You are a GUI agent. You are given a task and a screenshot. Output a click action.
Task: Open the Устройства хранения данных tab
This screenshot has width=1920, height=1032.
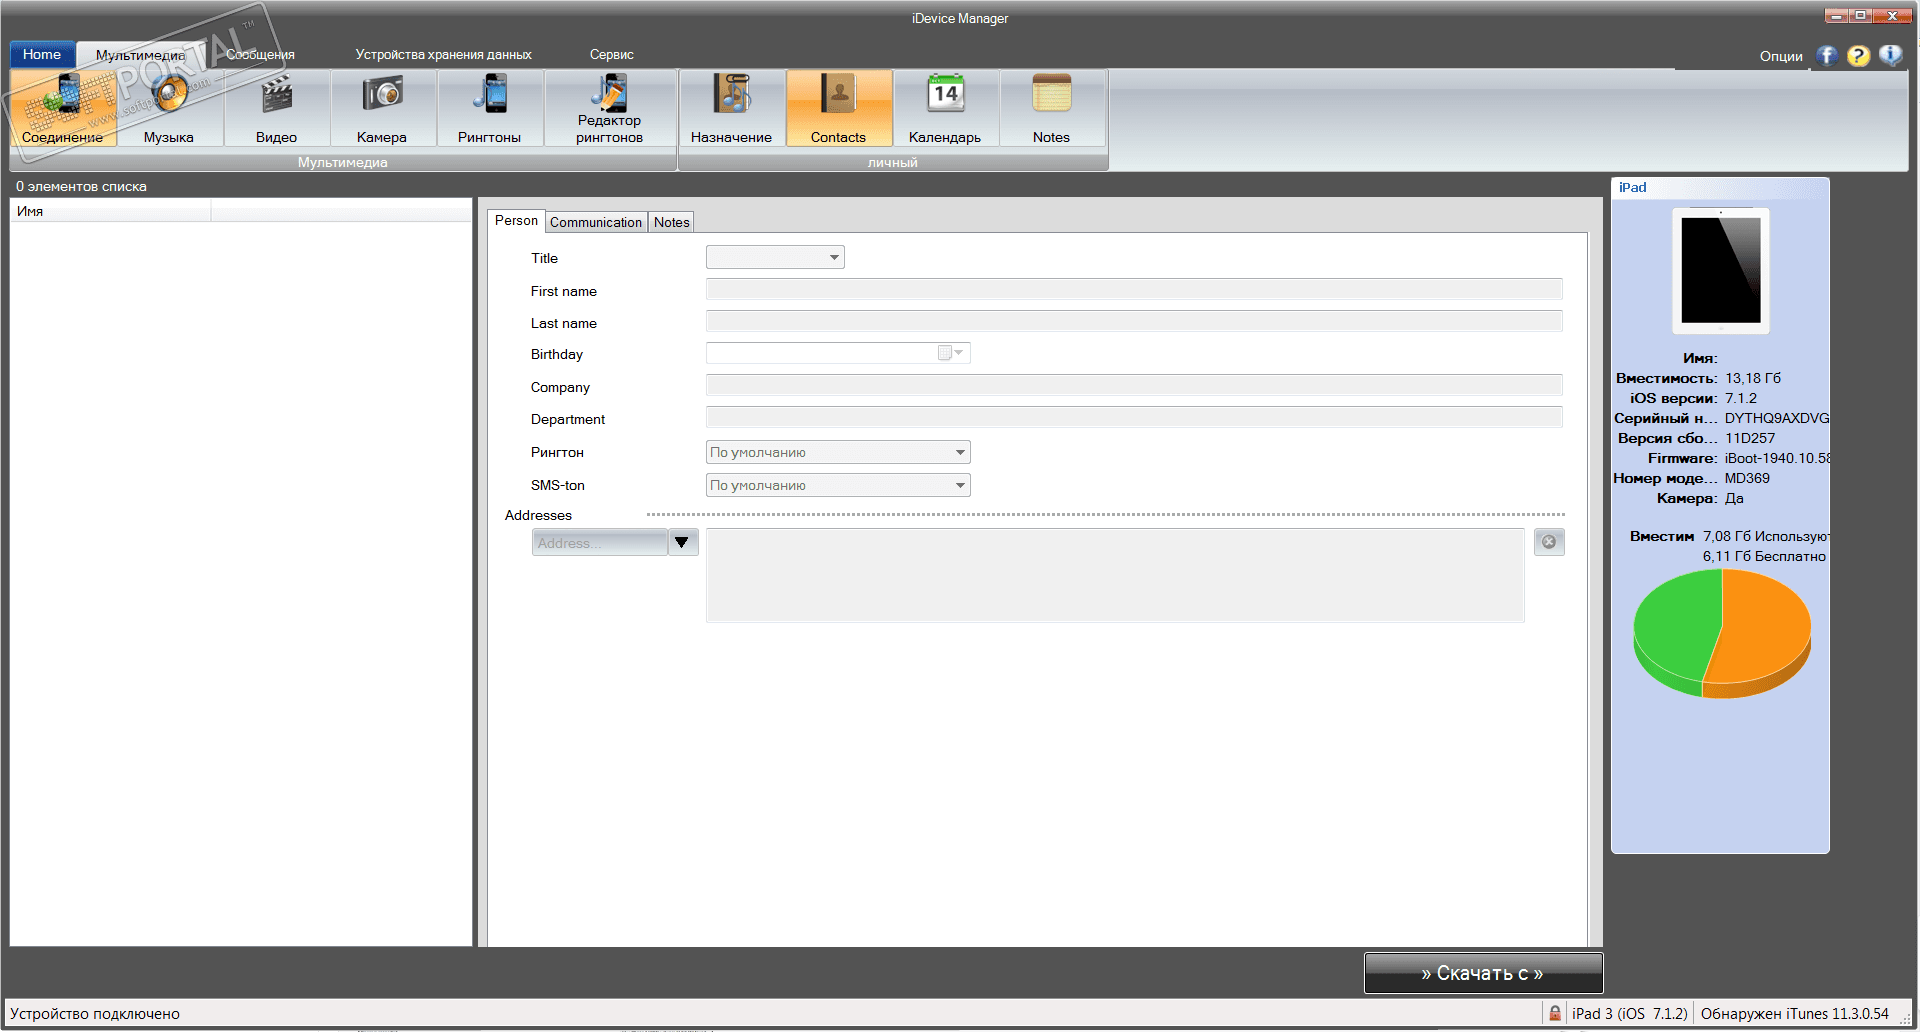point(443,55)
